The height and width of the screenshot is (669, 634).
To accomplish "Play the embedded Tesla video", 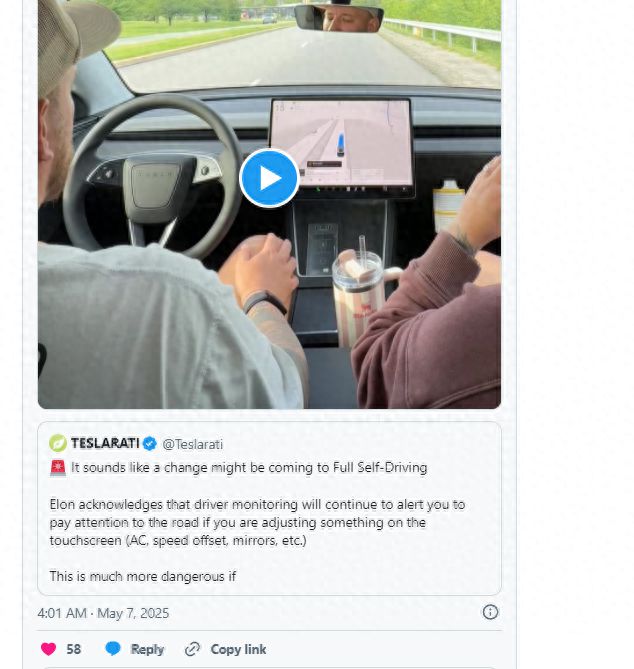I will [x=269, y=178].
